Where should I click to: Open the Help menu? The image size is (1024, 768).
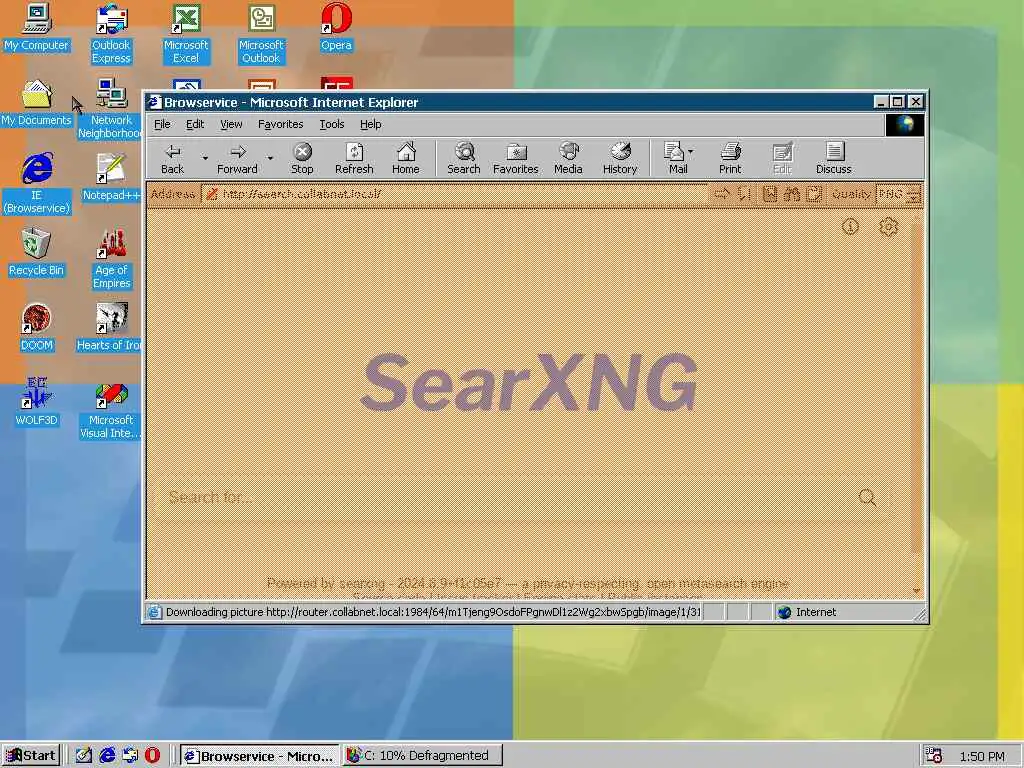[x=370, y=124]
